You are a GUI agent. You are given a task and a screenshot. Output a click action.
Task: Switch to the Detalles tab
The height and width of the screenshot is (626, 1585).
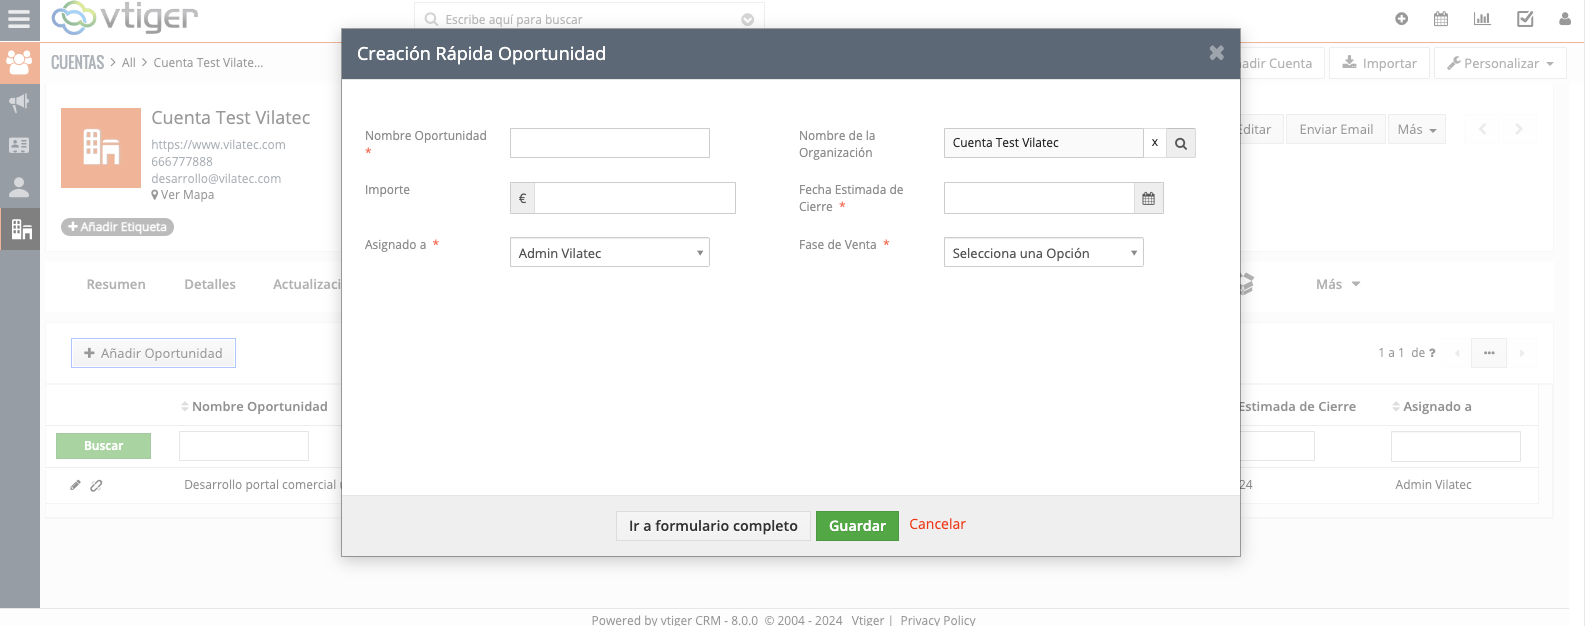(210, 284)
